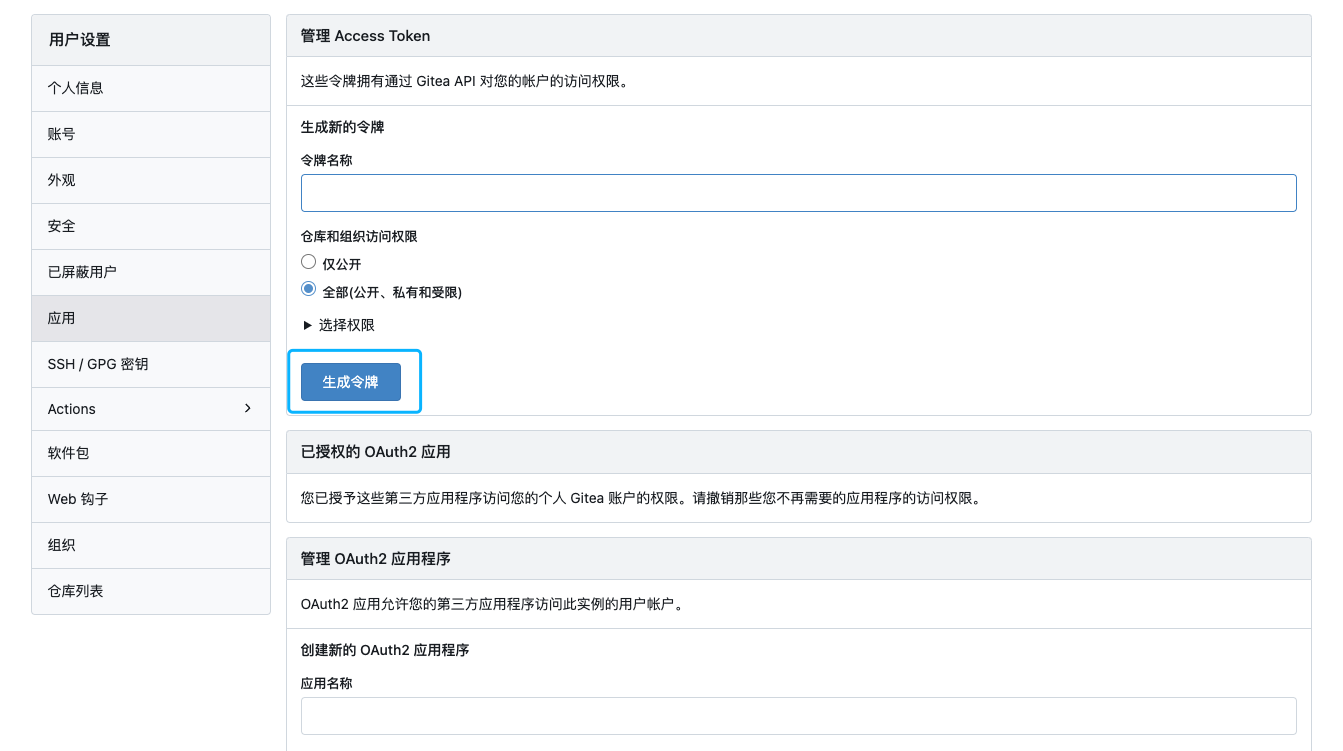View the 已屏蔽用户 list
The image size is (1343, 751).
click(80, 272)
